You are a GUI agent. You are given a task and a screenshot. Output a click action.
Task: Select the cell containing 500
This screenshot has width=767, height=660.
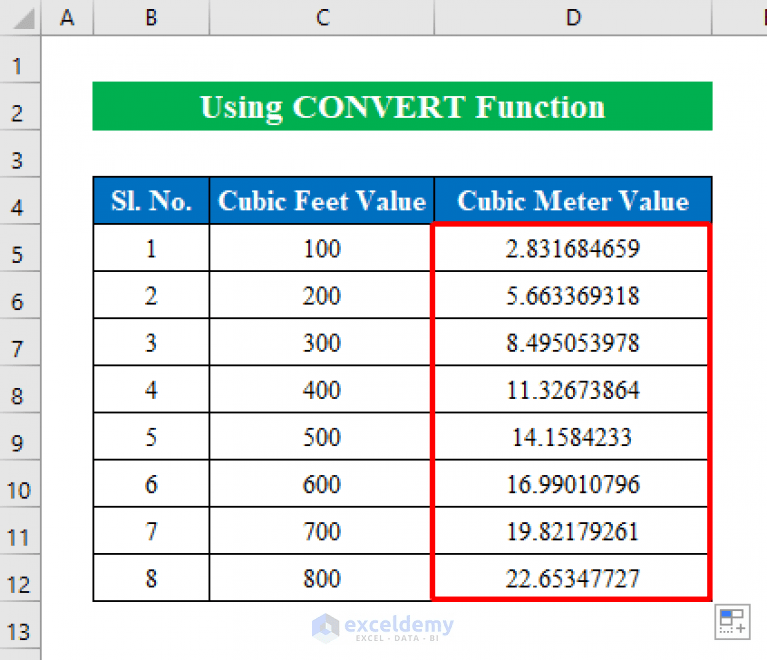[322, 436]
